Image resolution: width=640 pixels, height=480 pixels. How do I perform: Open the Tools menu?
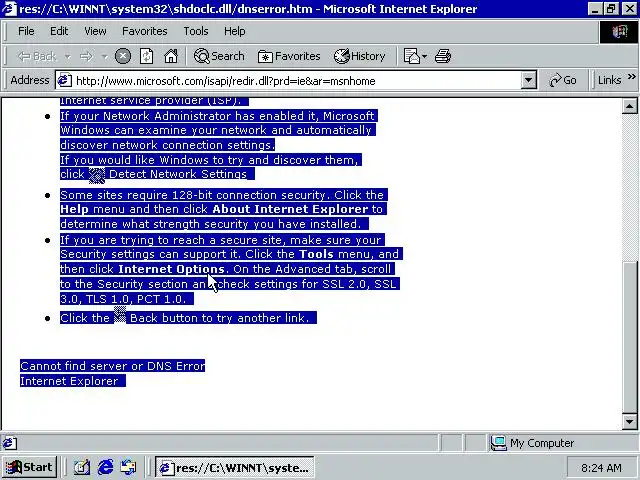click(x=196, y=31)
